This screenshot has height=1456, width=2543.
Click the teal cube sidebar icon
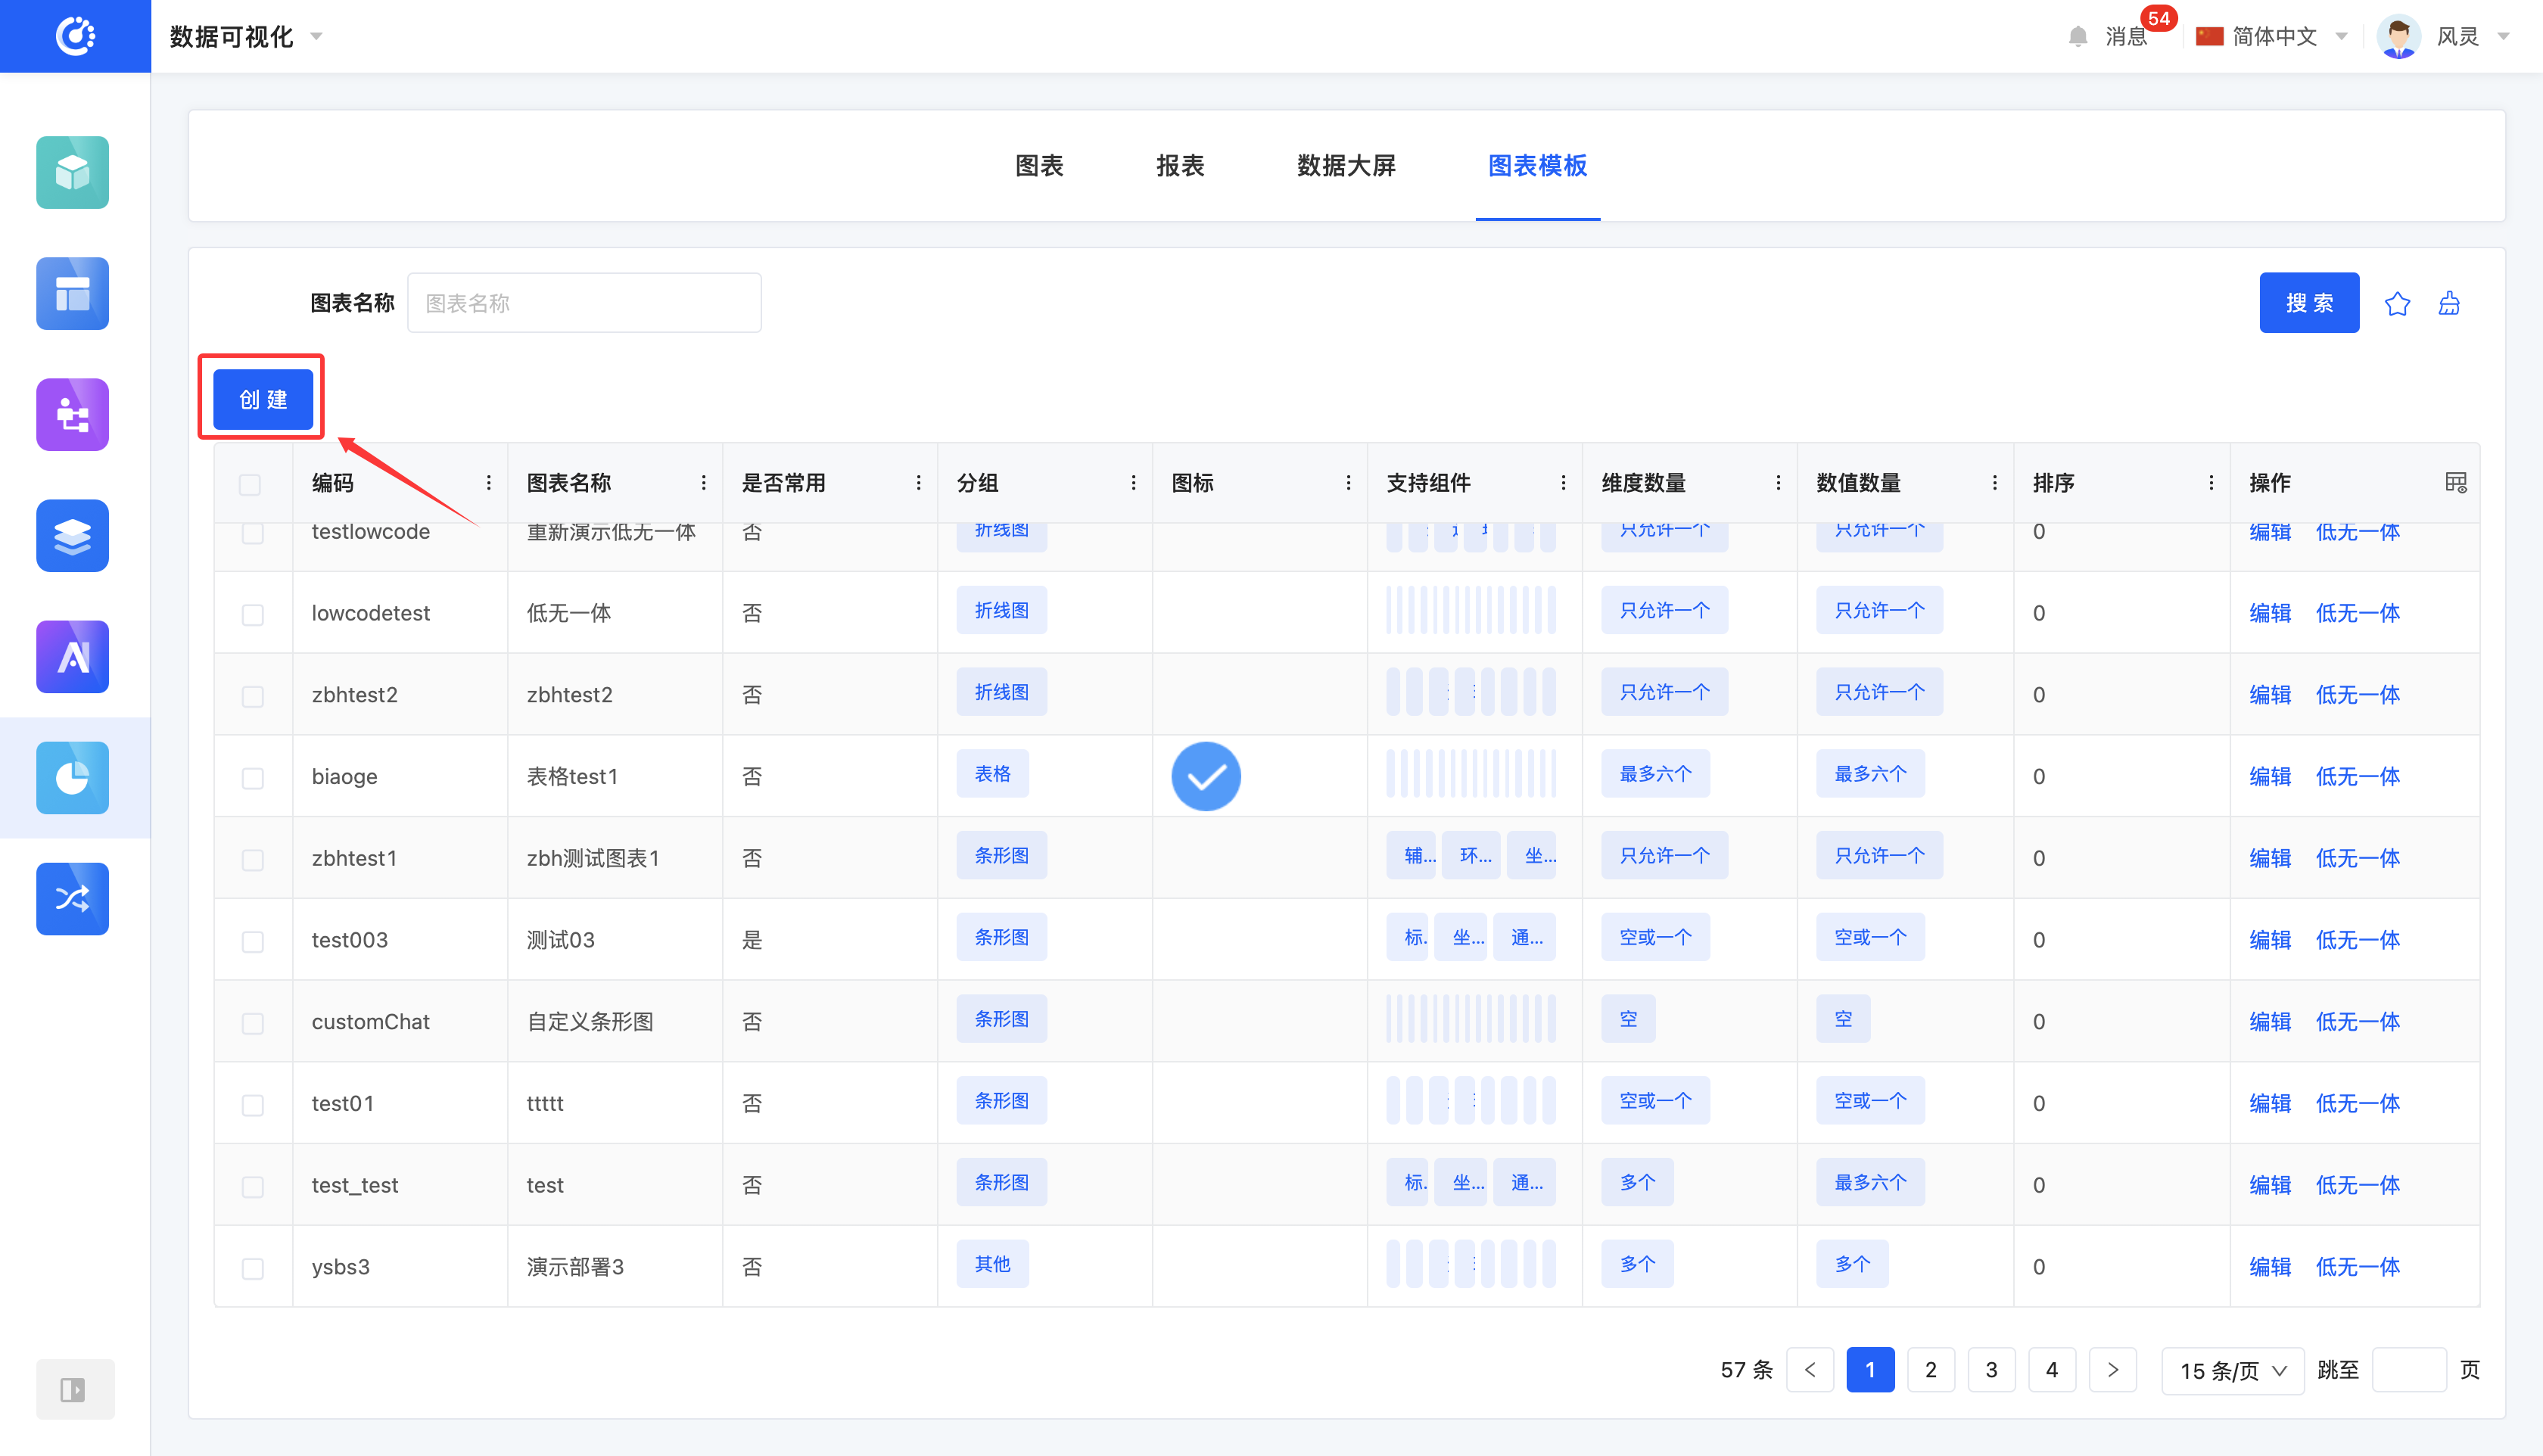[x=72, y=172]
